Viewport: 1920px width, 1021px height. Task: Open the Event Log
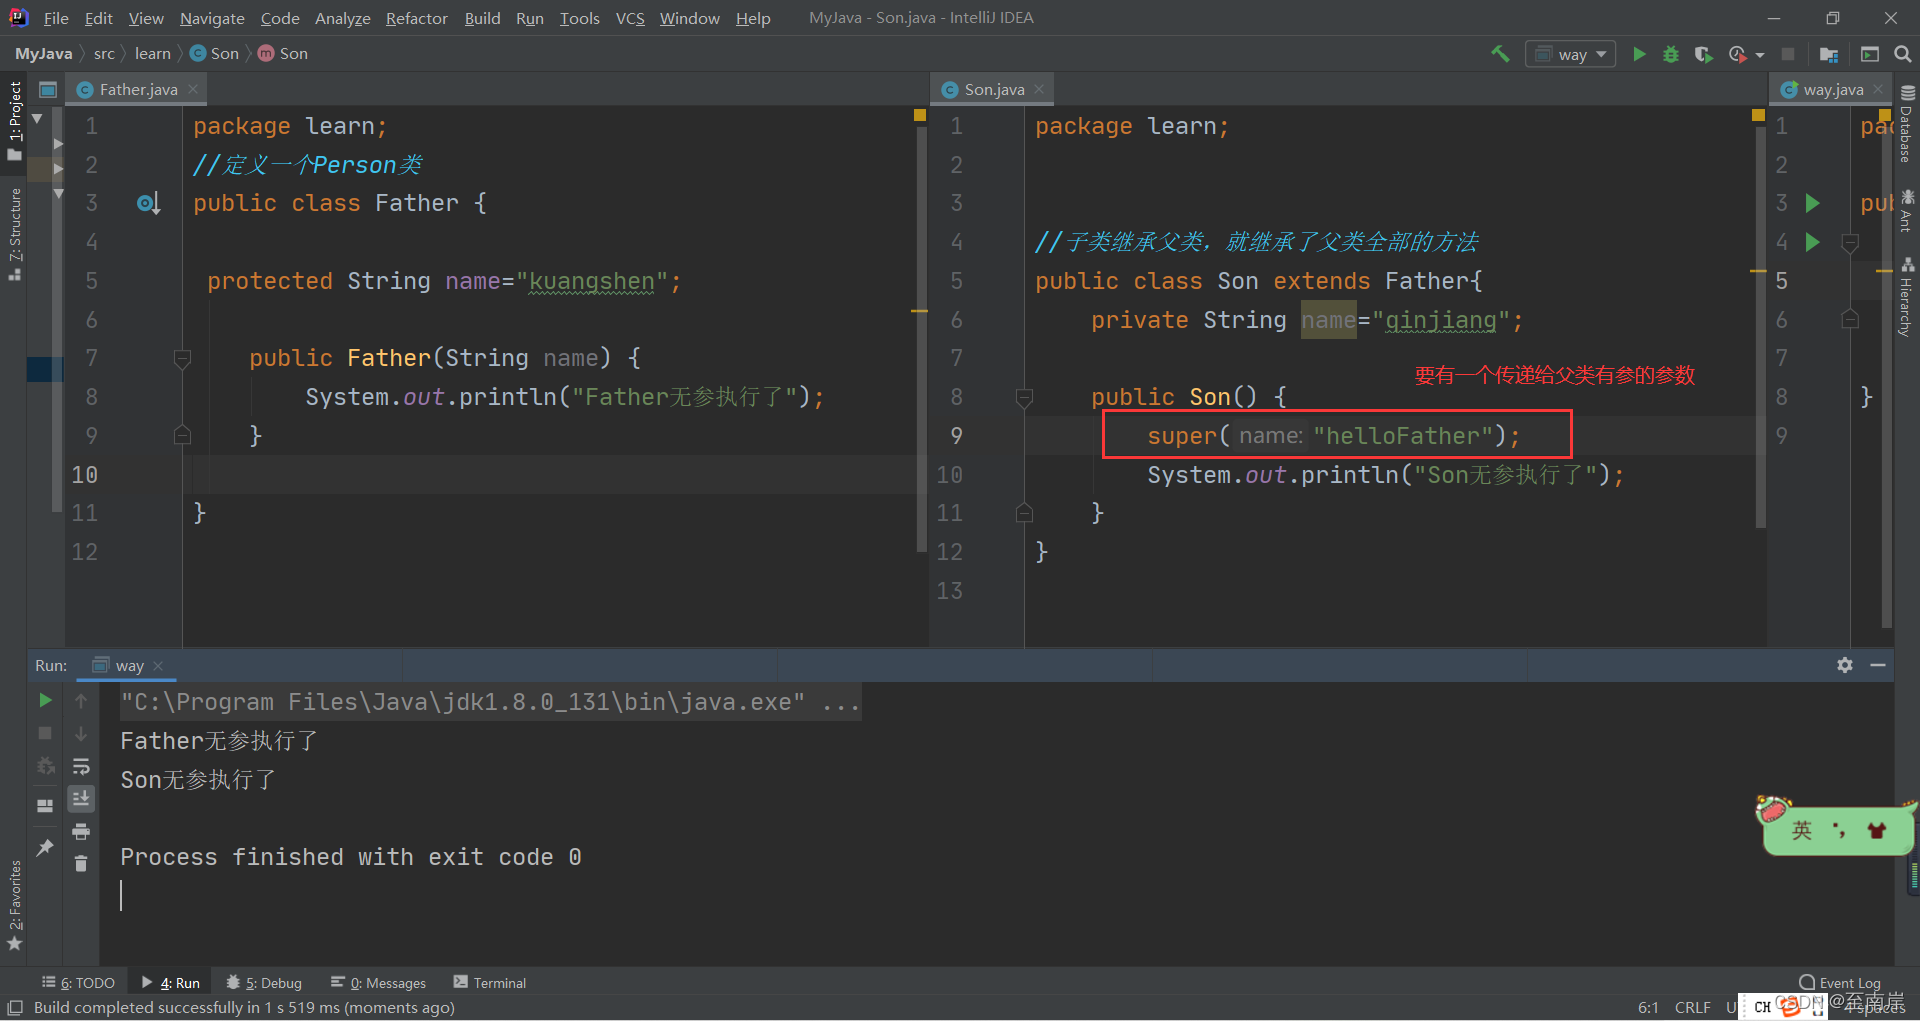coord(1840,983)
